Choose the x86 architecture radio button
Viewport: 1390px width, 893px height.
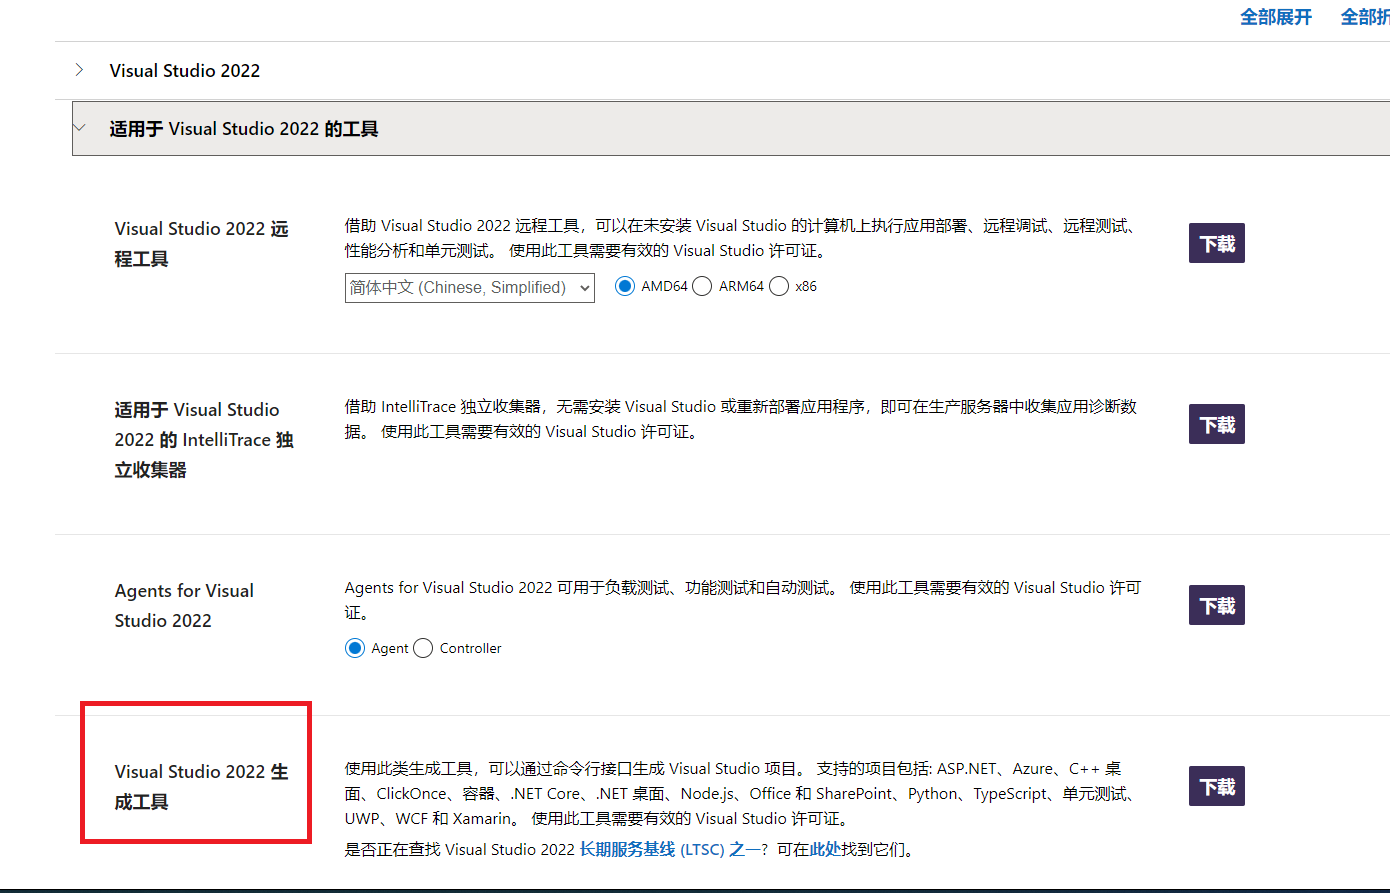779,286
